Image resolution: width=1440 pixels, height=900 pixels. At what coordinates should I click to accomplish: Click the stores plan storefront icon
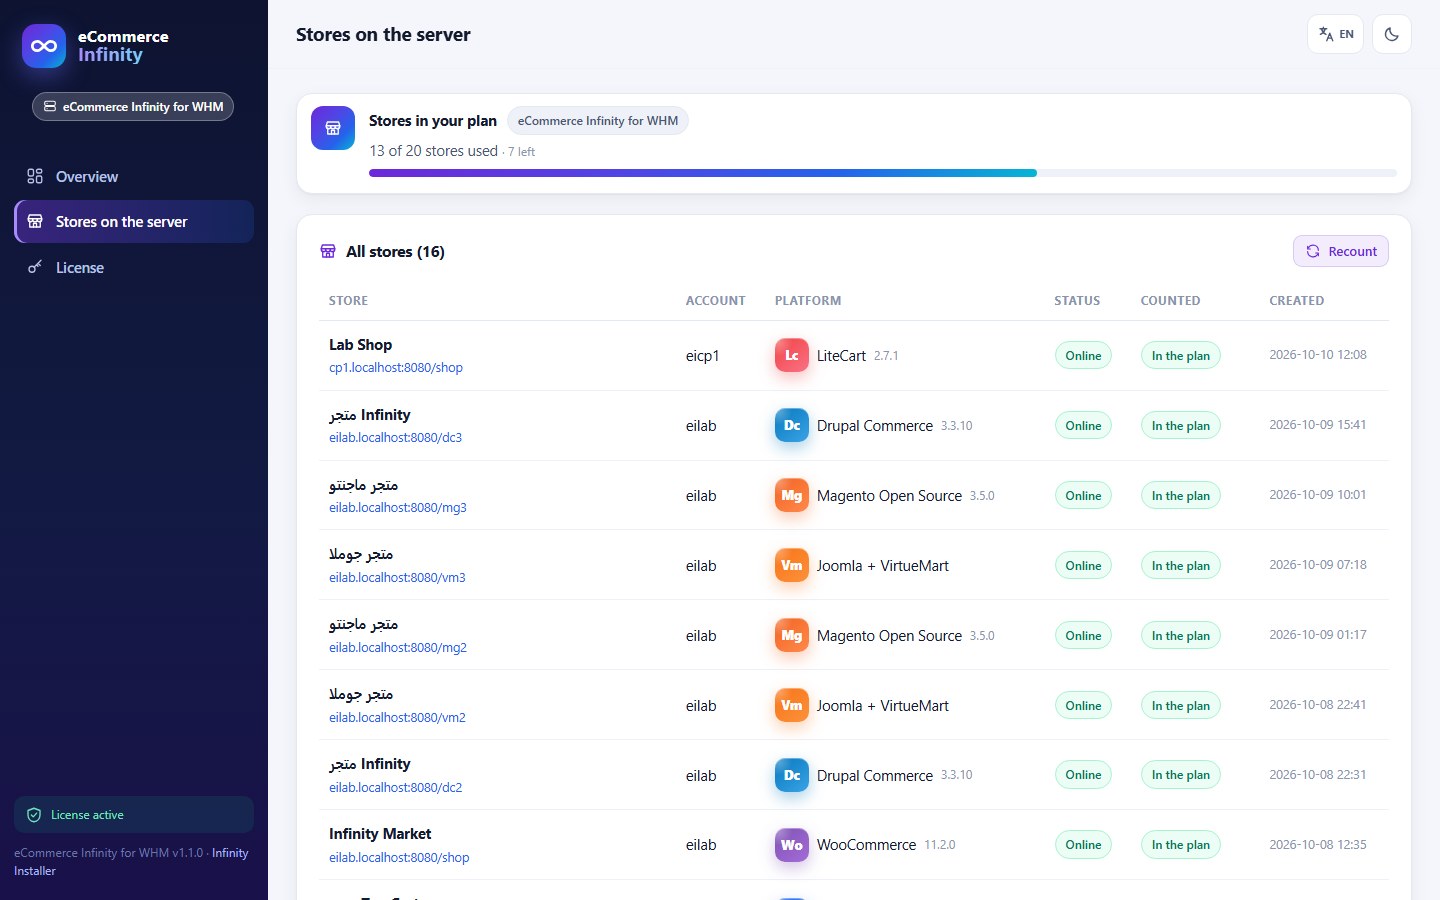point(333,128)
